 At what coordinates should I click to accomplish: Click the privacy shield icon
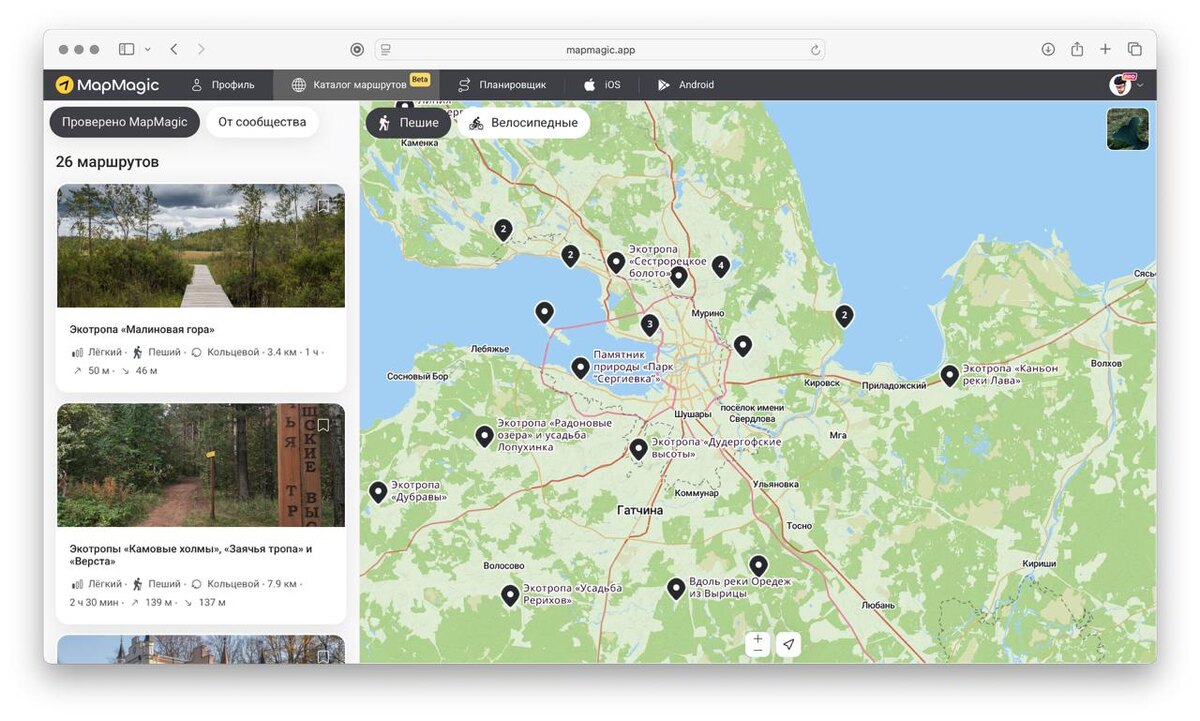(357, 49)
